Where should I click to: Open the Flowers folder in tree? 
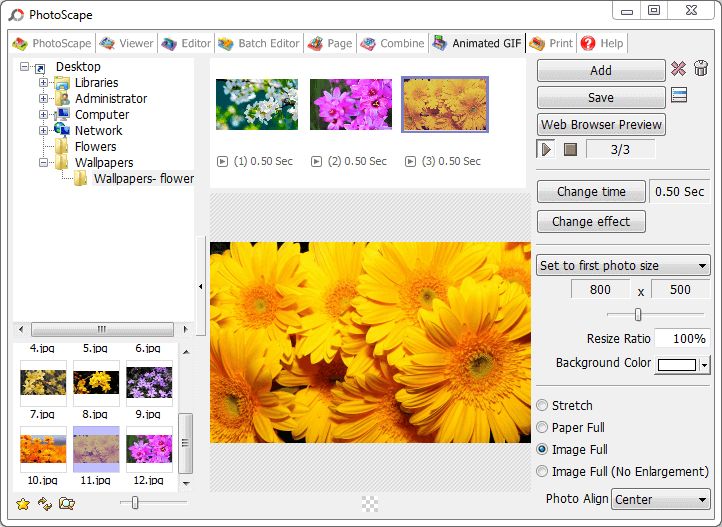[95, 147]
